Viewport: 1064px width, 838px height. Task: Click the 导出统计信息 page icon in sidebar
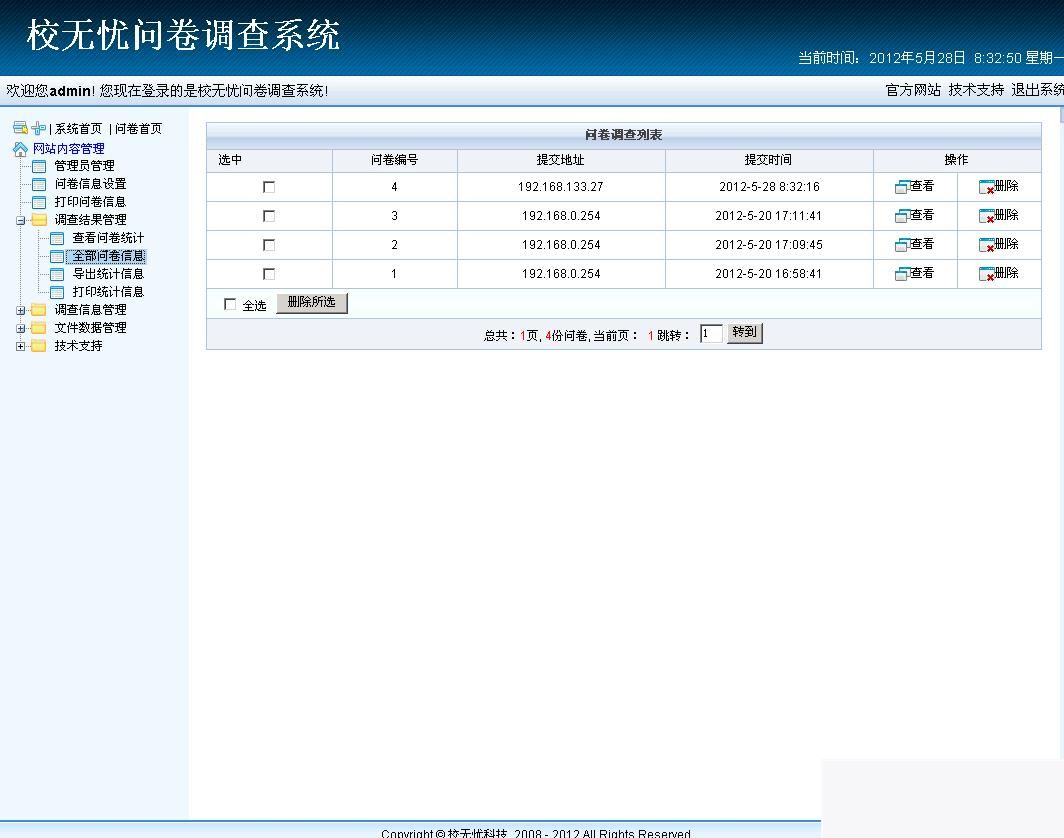[x=57, y=273]
